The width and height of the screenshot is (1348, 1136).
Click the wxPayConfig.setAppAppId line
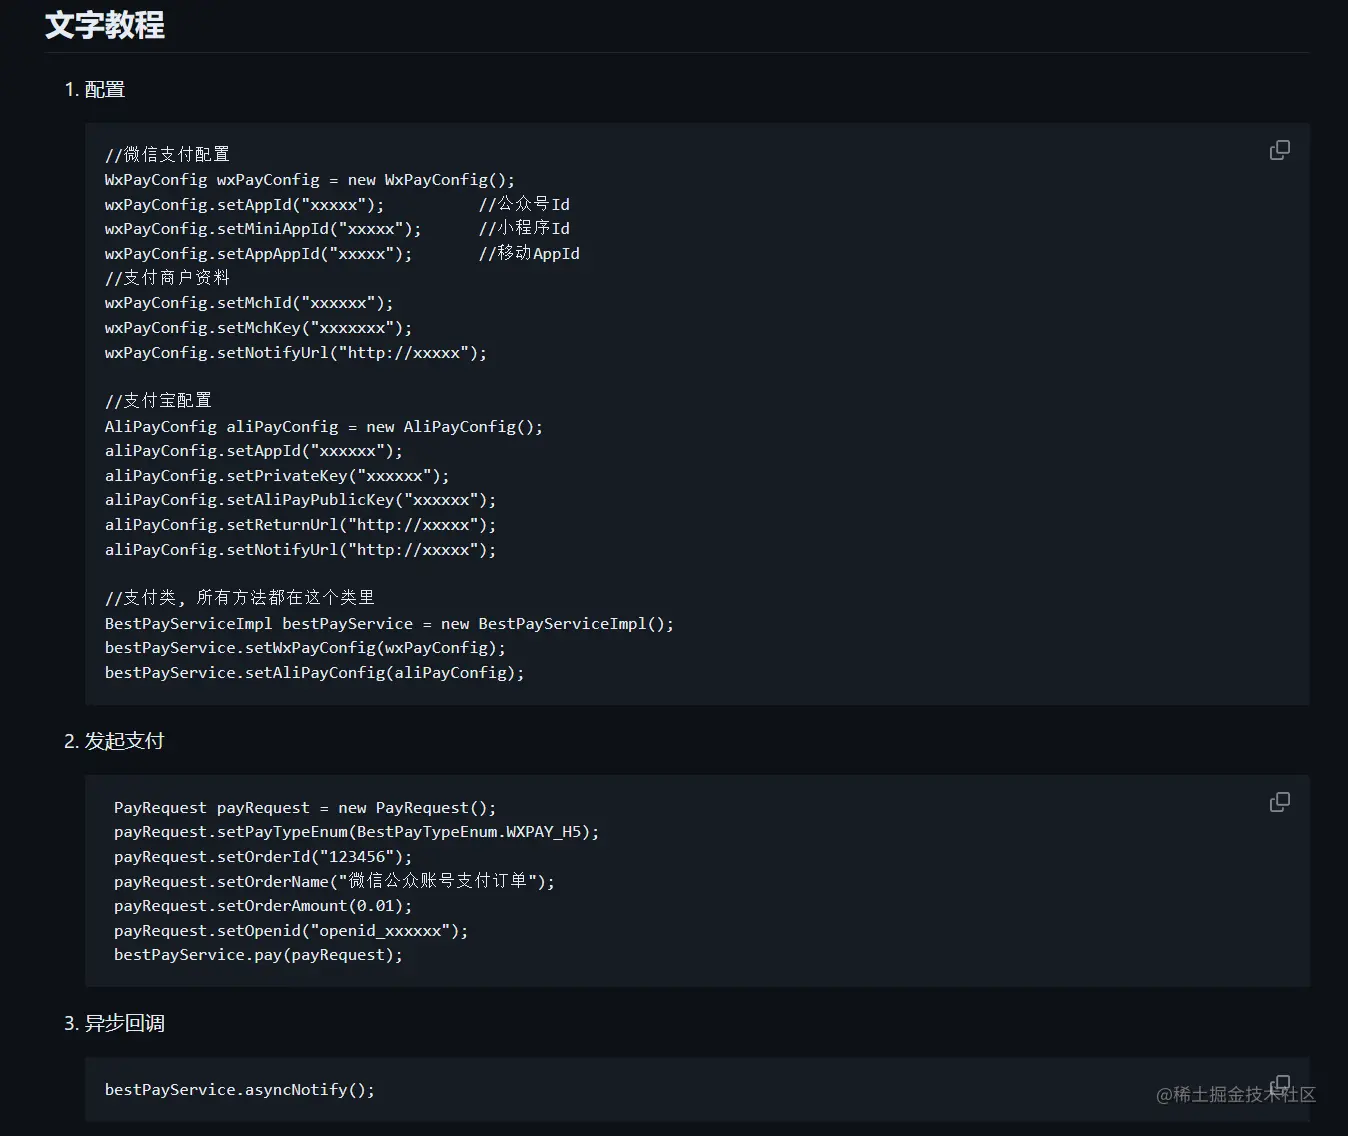click(x=258, y=253)
